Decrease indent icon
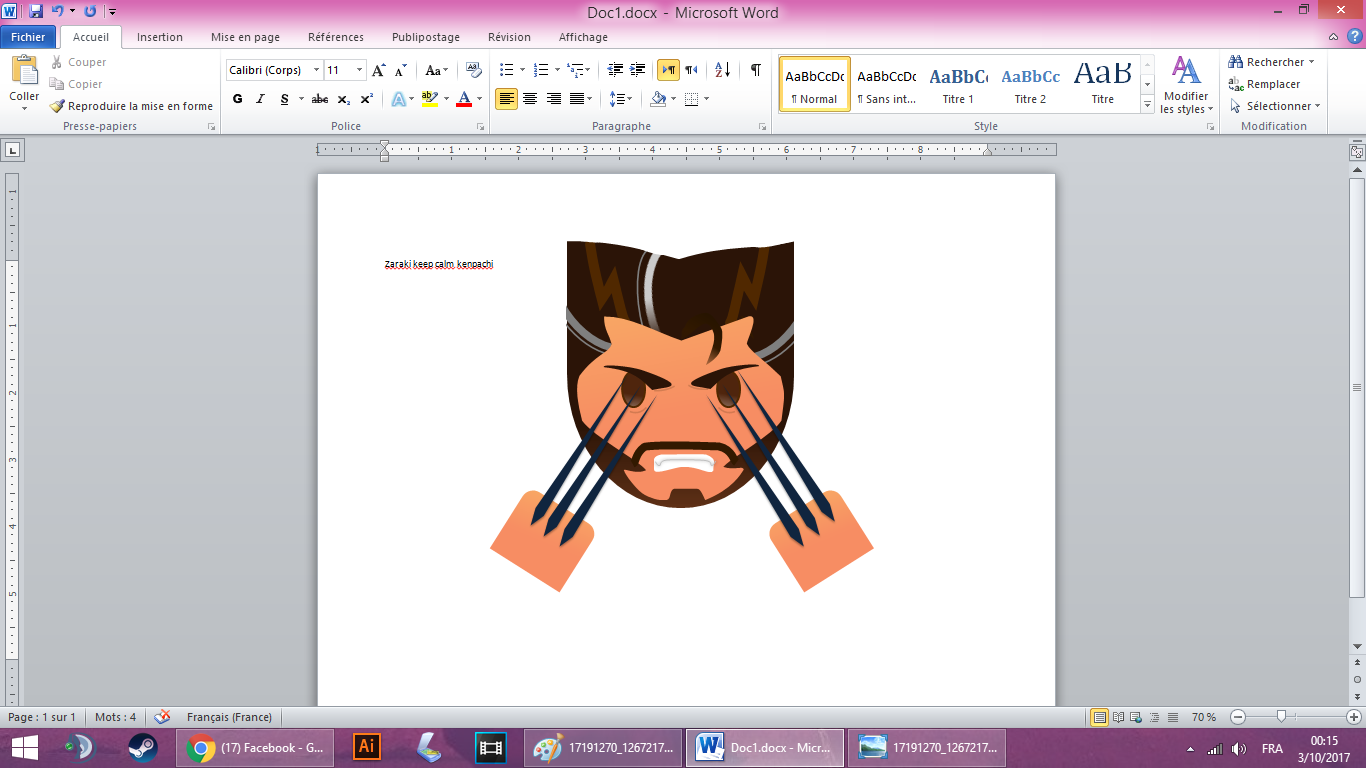This screenshot has width=1366, height=768. tap(615, 70)
